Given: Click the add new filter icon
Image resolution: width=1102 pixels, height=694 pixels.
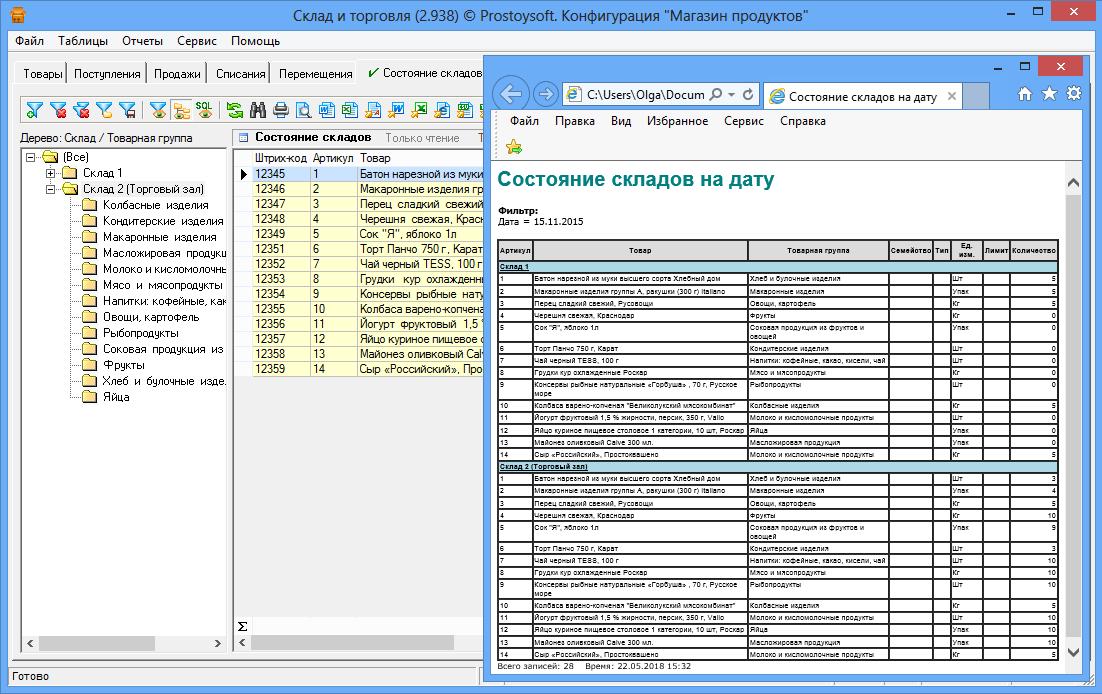Looking at the screenshot, I should point(35,110).
